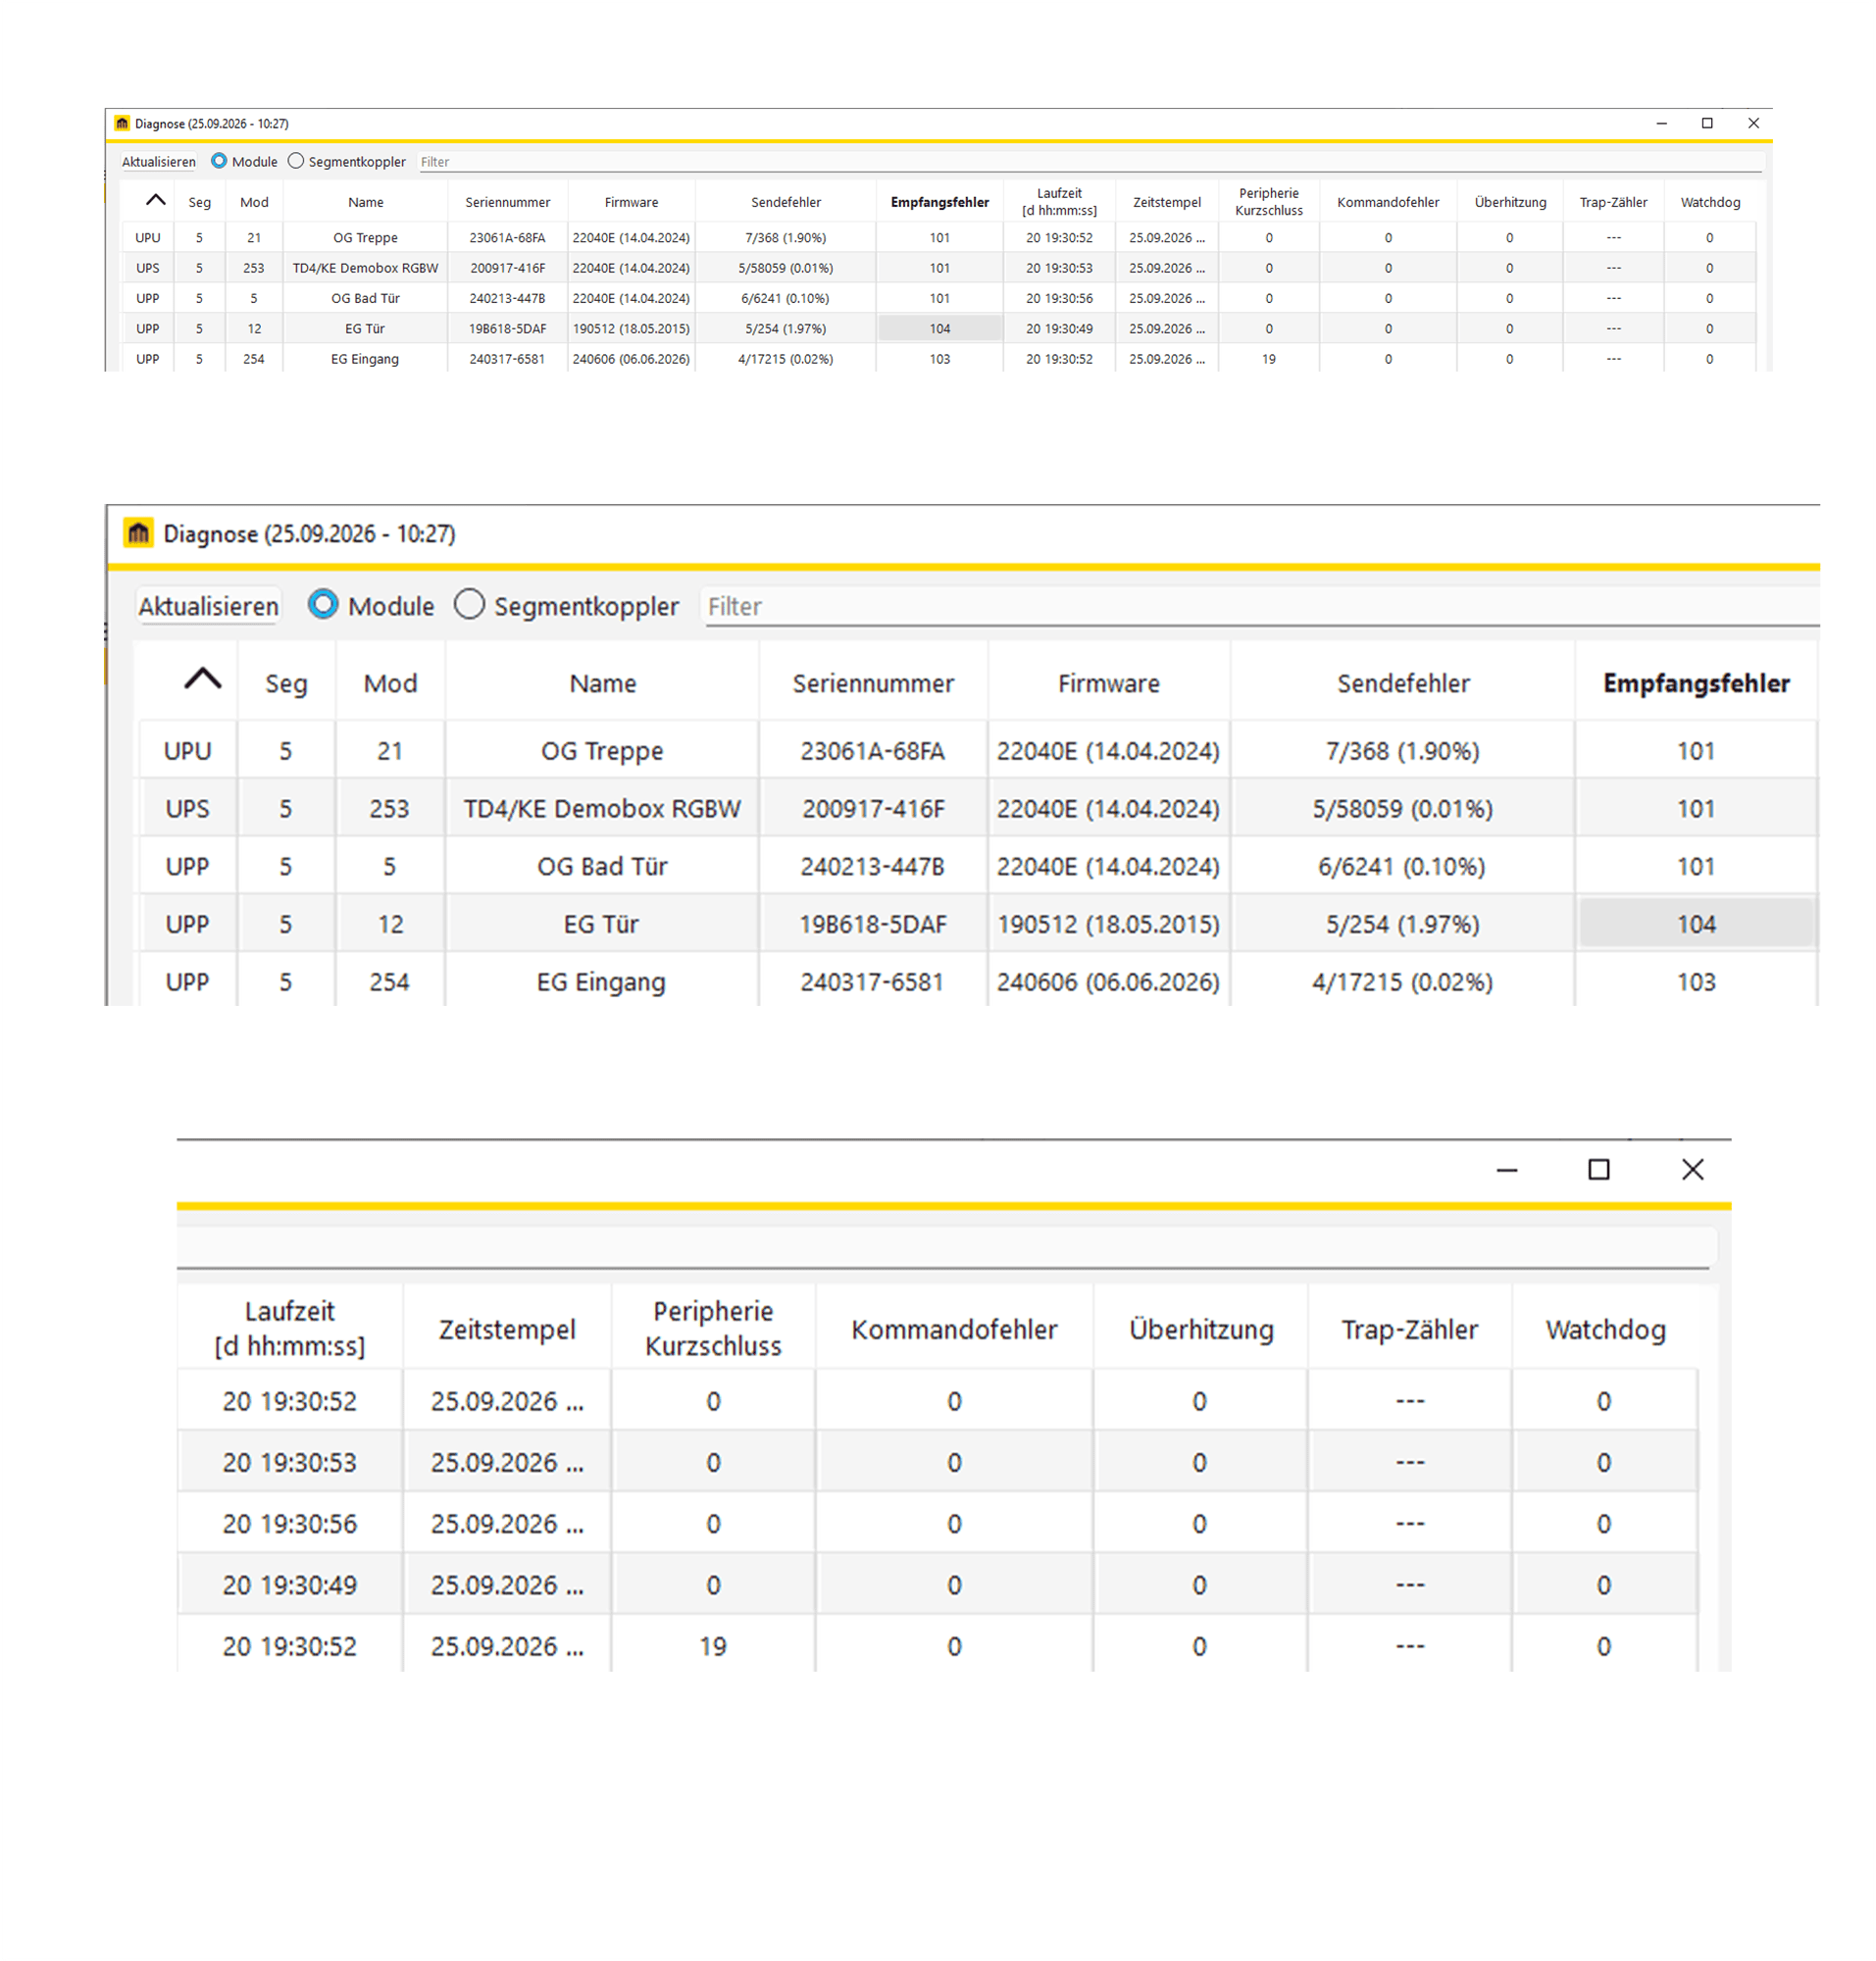Select the Module radio button in the enlarged middle view
Screen dimensions: 1876x1961
(323, 604)
